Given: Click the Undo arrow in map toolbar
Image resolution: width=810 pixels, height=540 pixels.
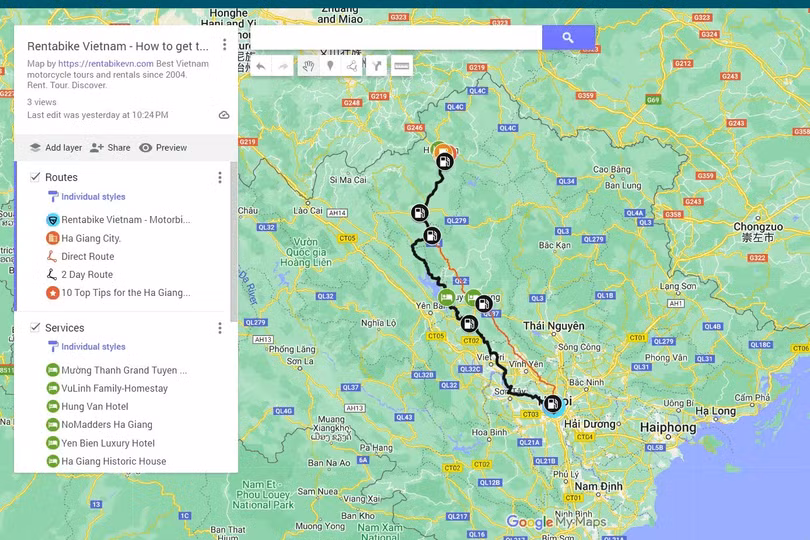Looking at the screenshot, I should click(x=261, y=66).
